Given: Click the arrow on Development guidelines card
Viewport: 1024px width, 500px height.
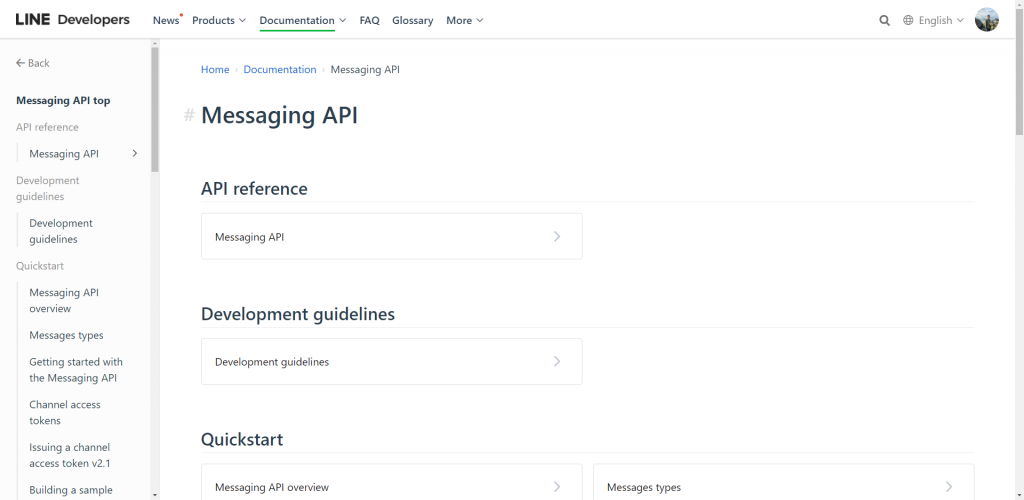Looking at the screenshot, I should click(x=557, y=362).
